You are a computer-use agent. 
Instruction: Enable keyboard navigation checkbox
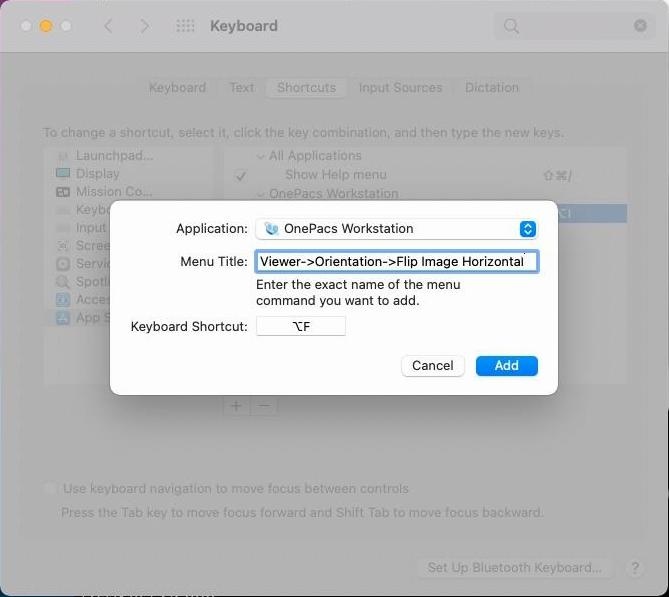tap(49, 488)
